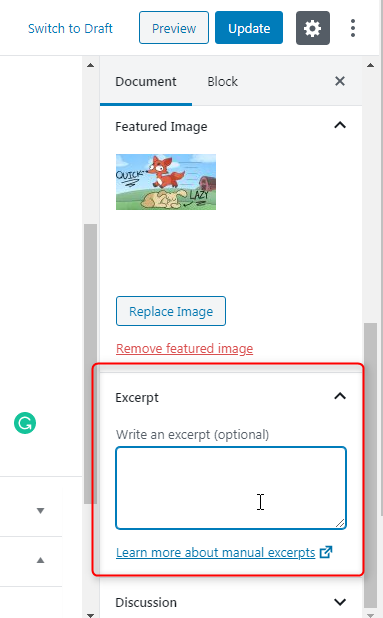Expand the Discussion section
This screenshot has width=383, height=618.
tap(340, 602)
